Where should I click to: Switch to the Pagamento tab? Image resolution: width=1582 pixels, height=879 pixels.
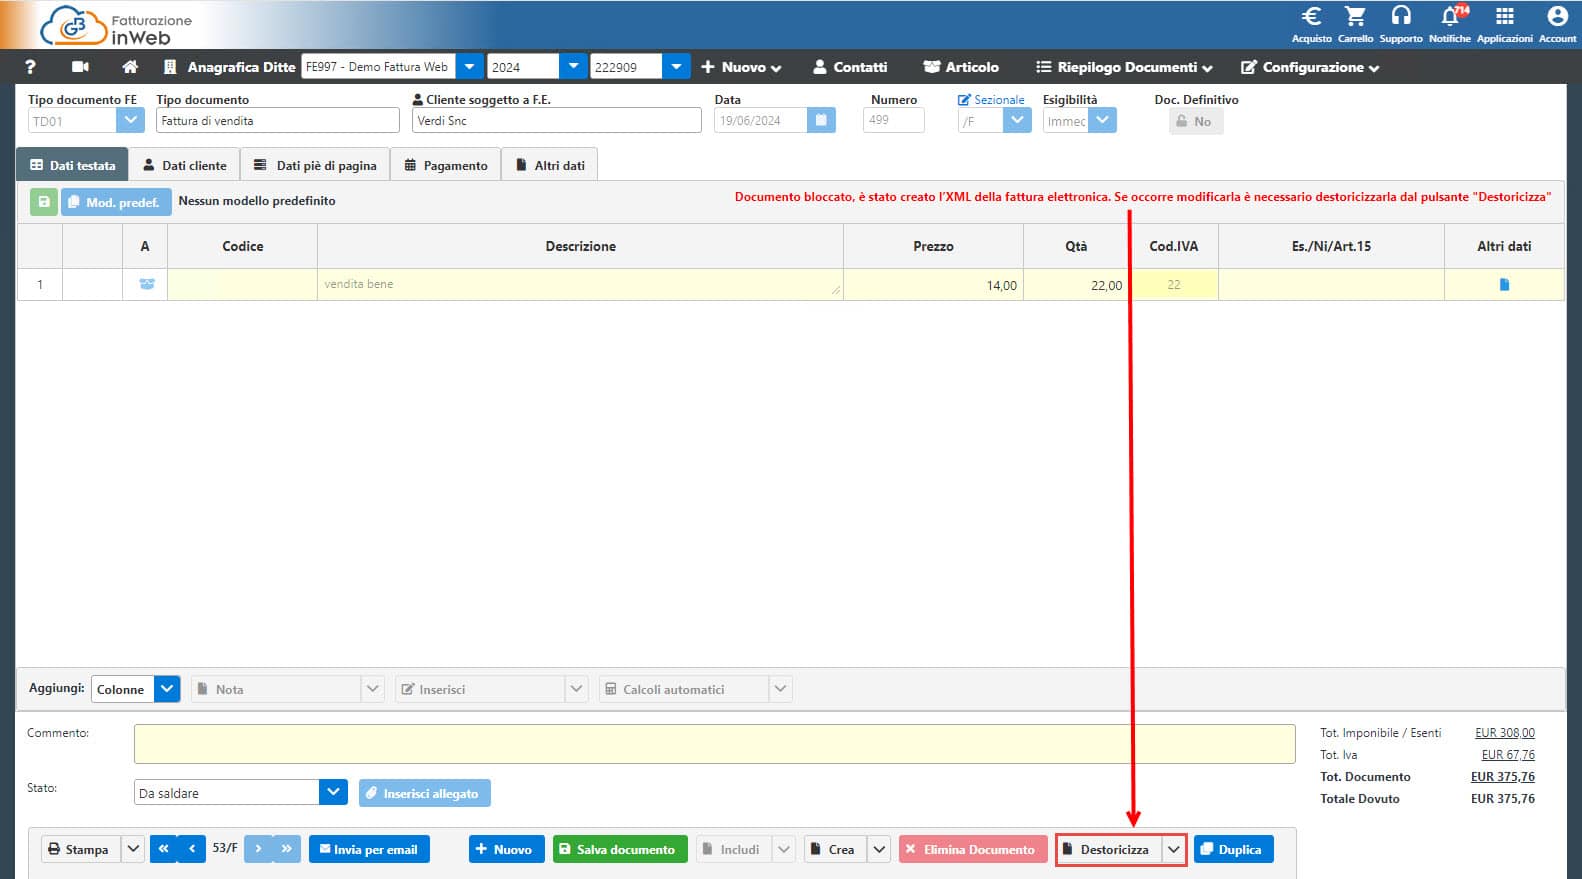pos(446,165)
